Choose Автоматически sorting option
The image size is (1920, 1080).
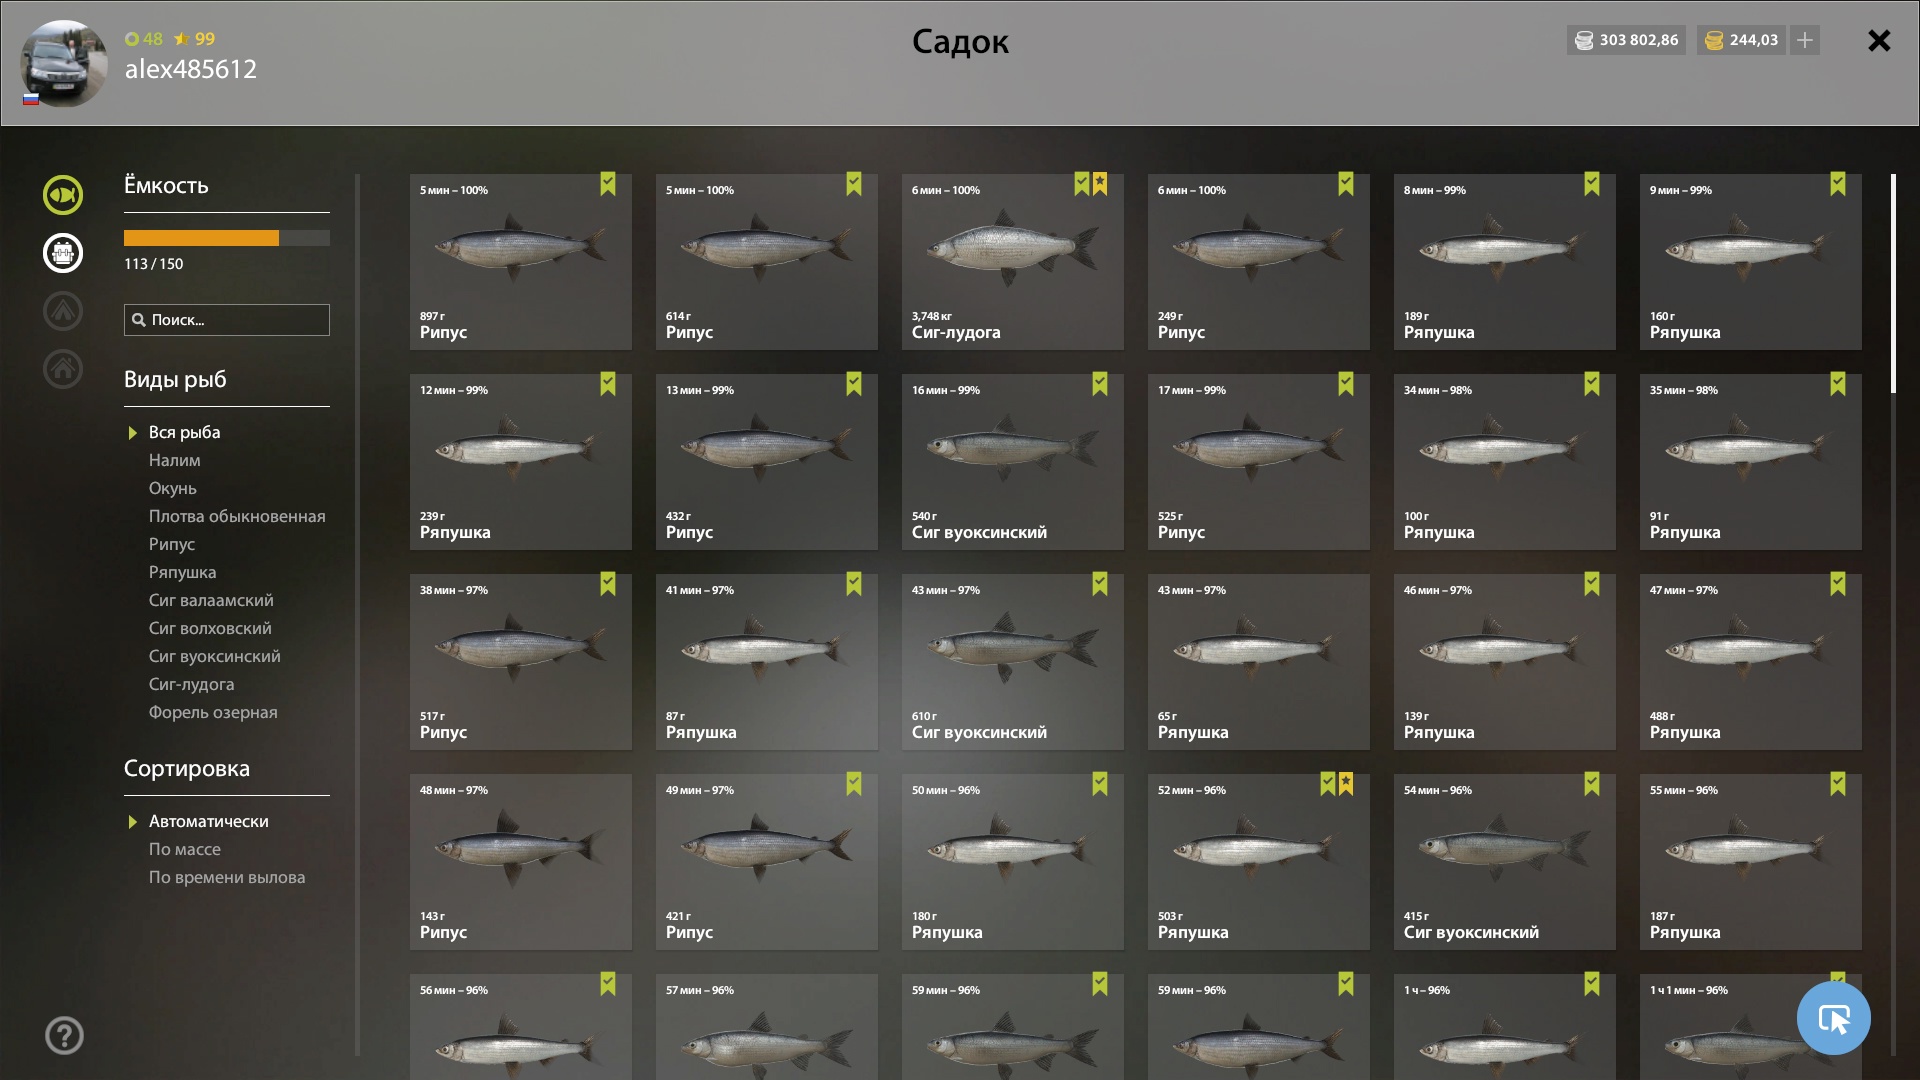(x=209, y=821)
